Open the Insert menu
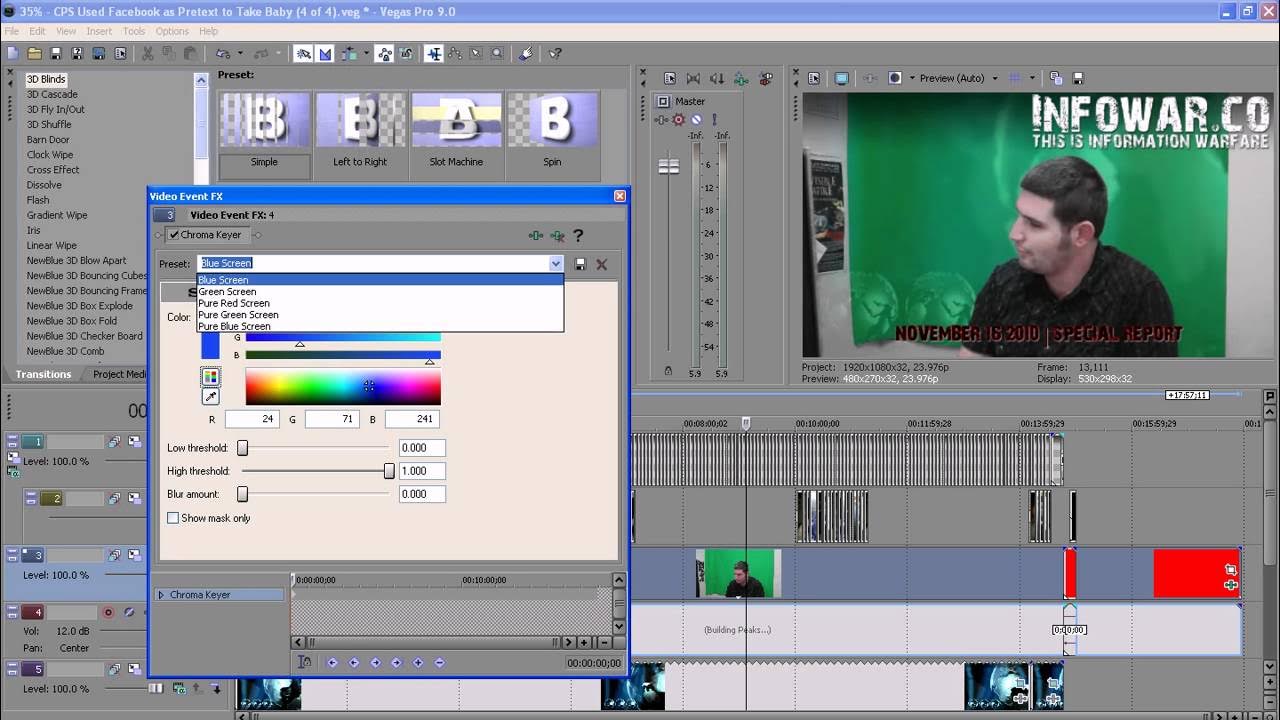Viewport: 1280px width, 720px height. tap(99, 31)
